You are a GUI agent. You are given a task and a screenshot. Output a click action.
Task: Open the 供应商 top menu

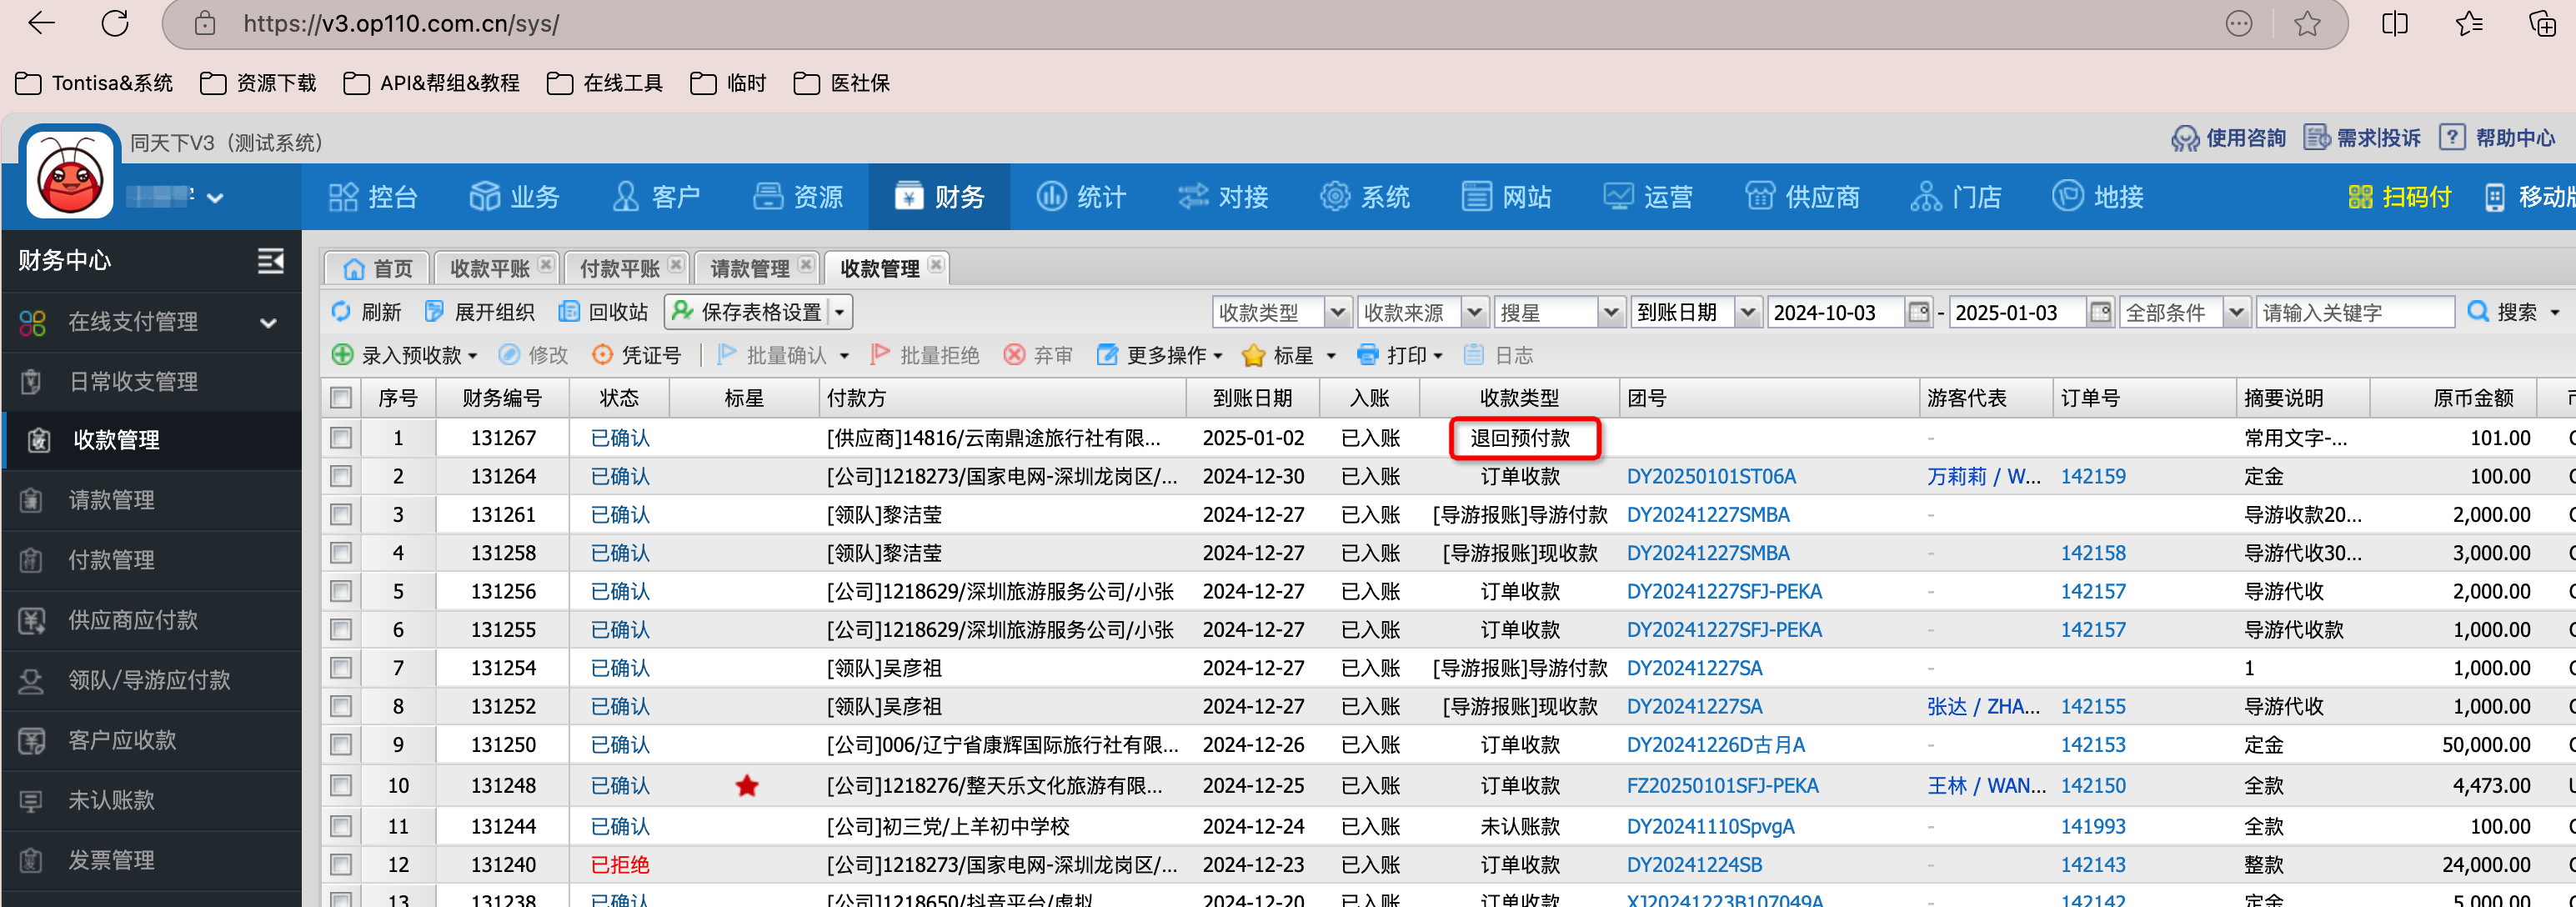tap(1802, 197)
